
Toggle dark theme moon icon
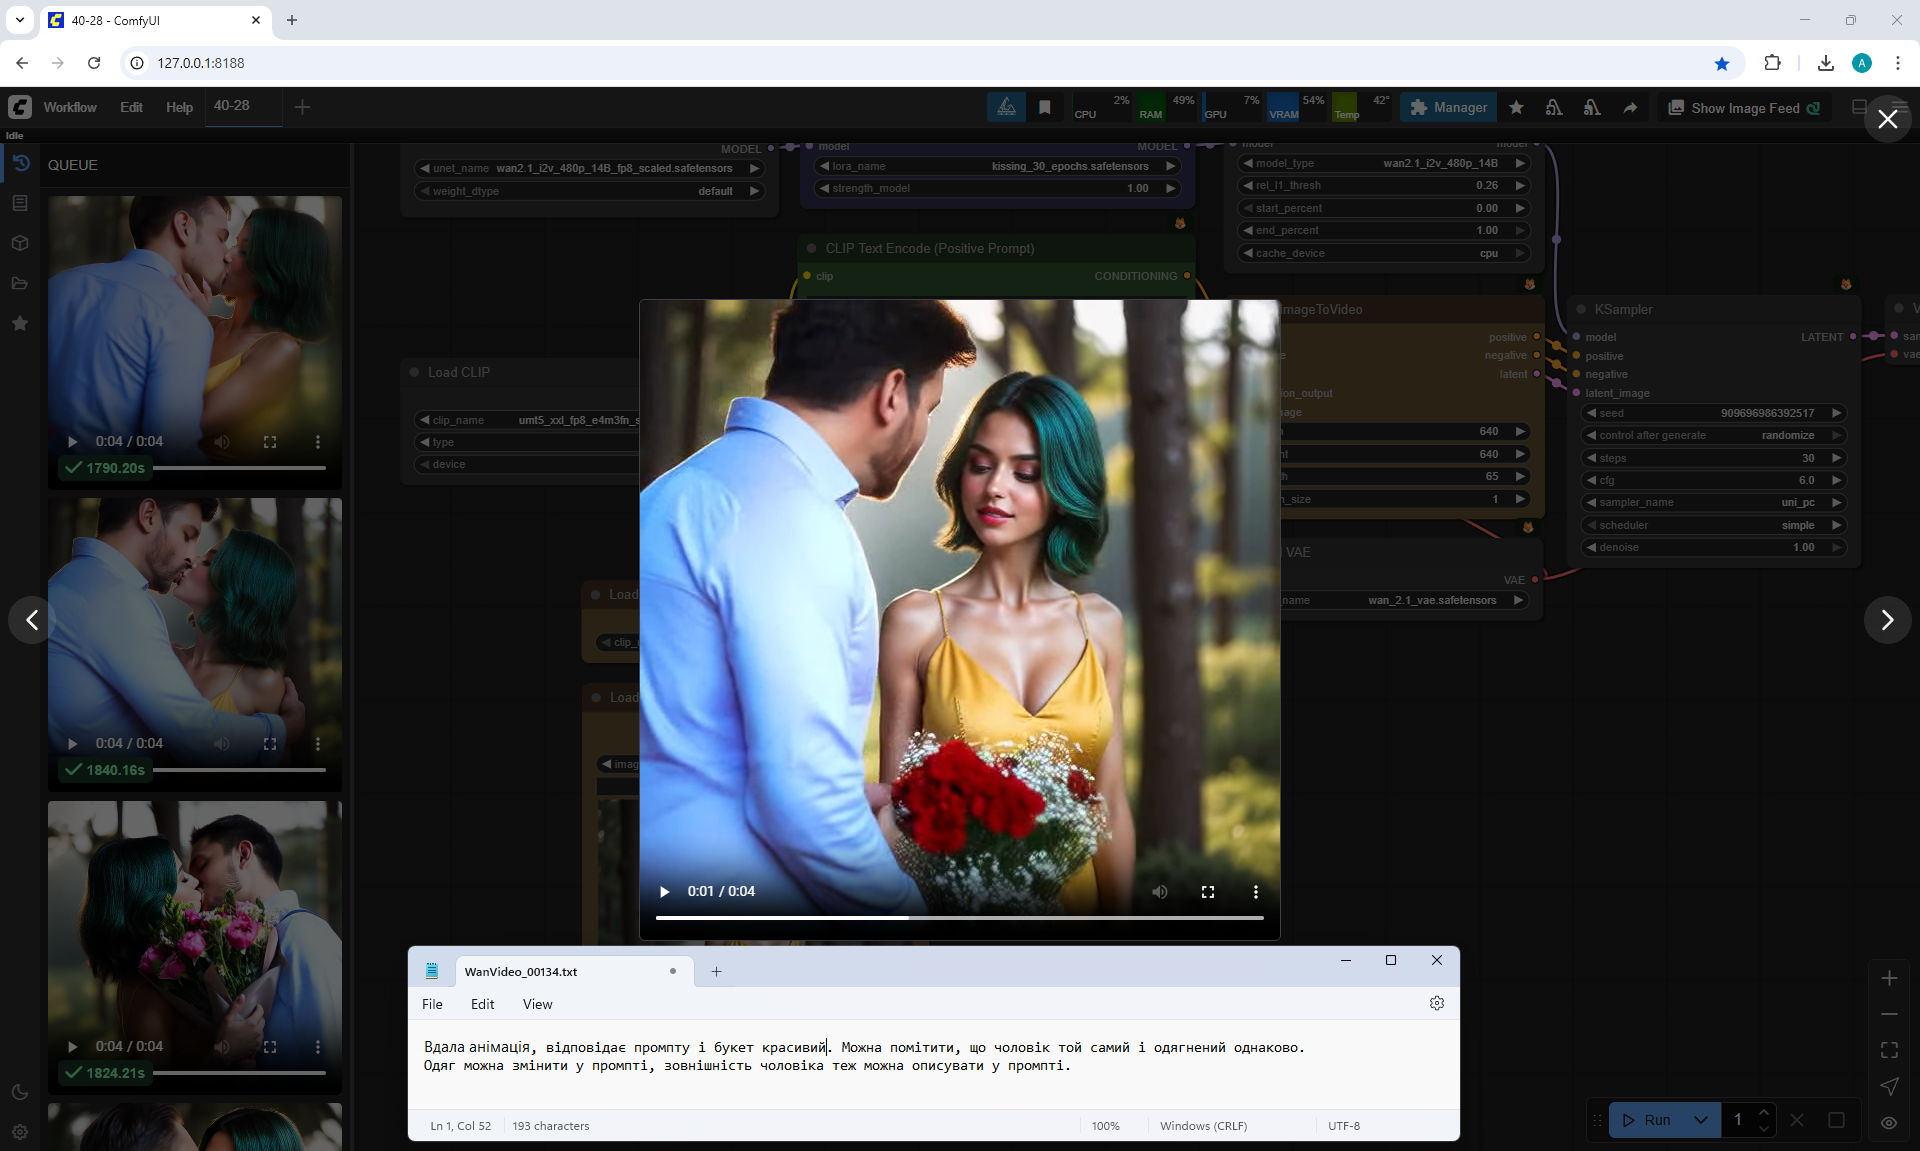pos(20,1092)
